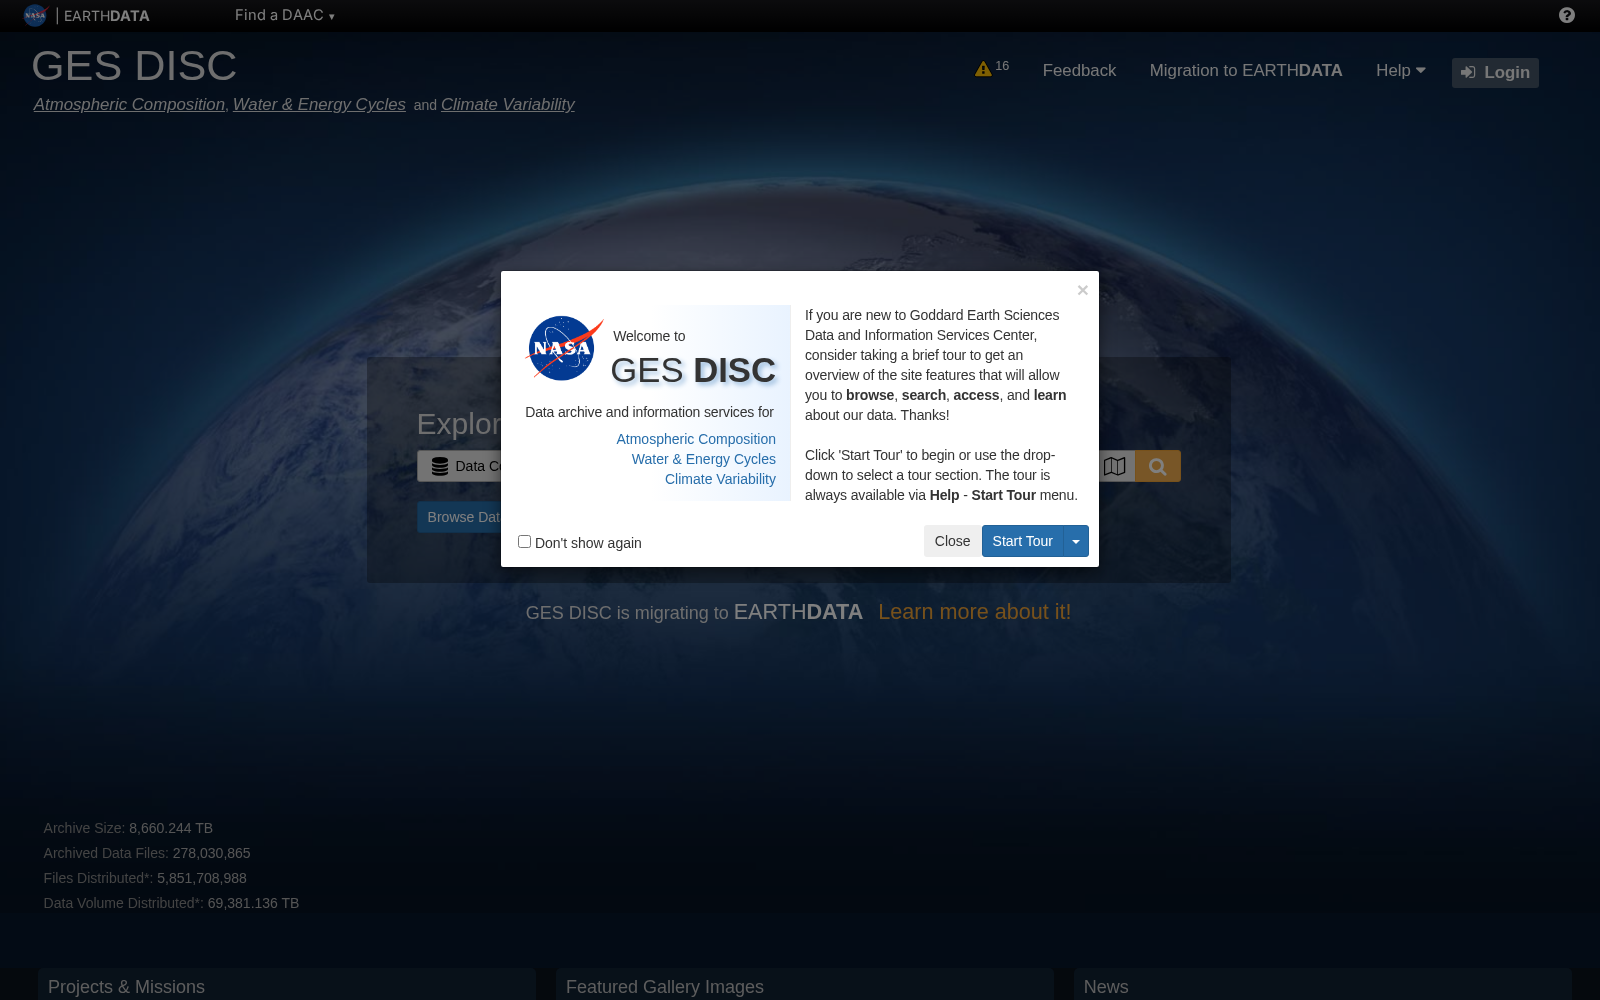Open the help question mark icon
The image size is (1600, 1000).
pos(1567,15)
